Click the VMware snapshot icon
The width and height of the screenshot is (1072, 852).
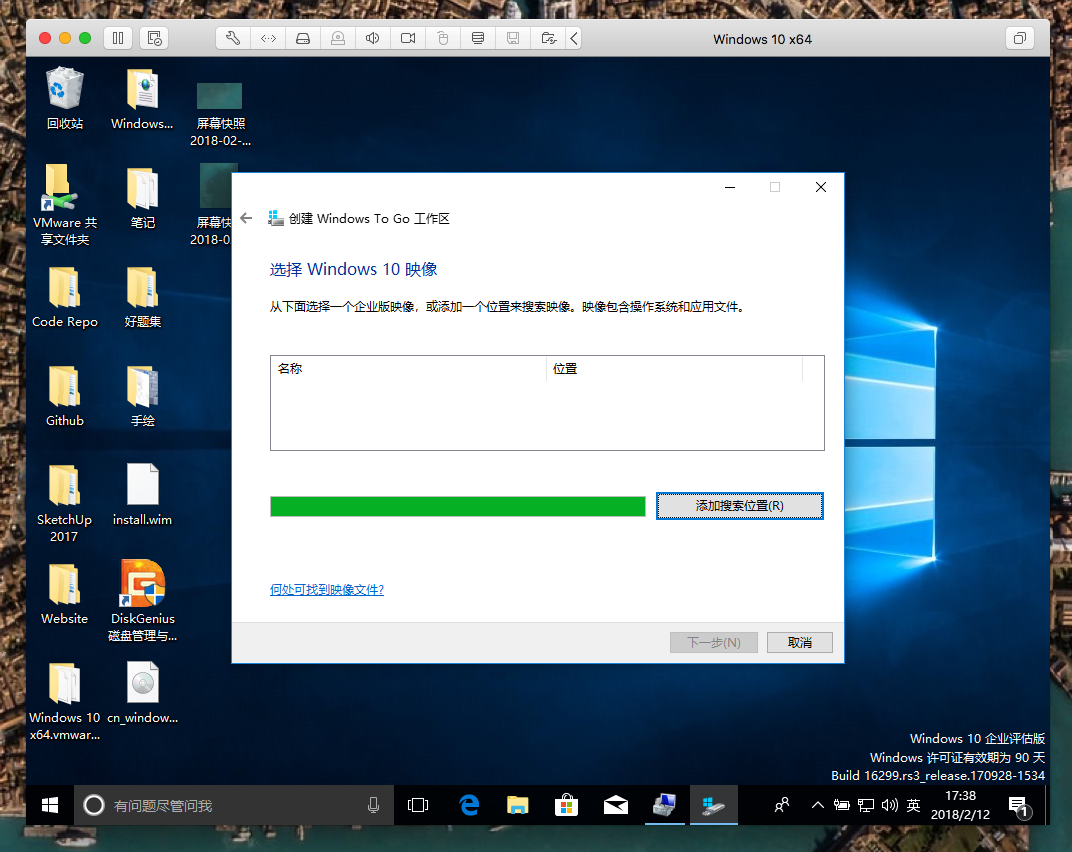coord(154,39)
